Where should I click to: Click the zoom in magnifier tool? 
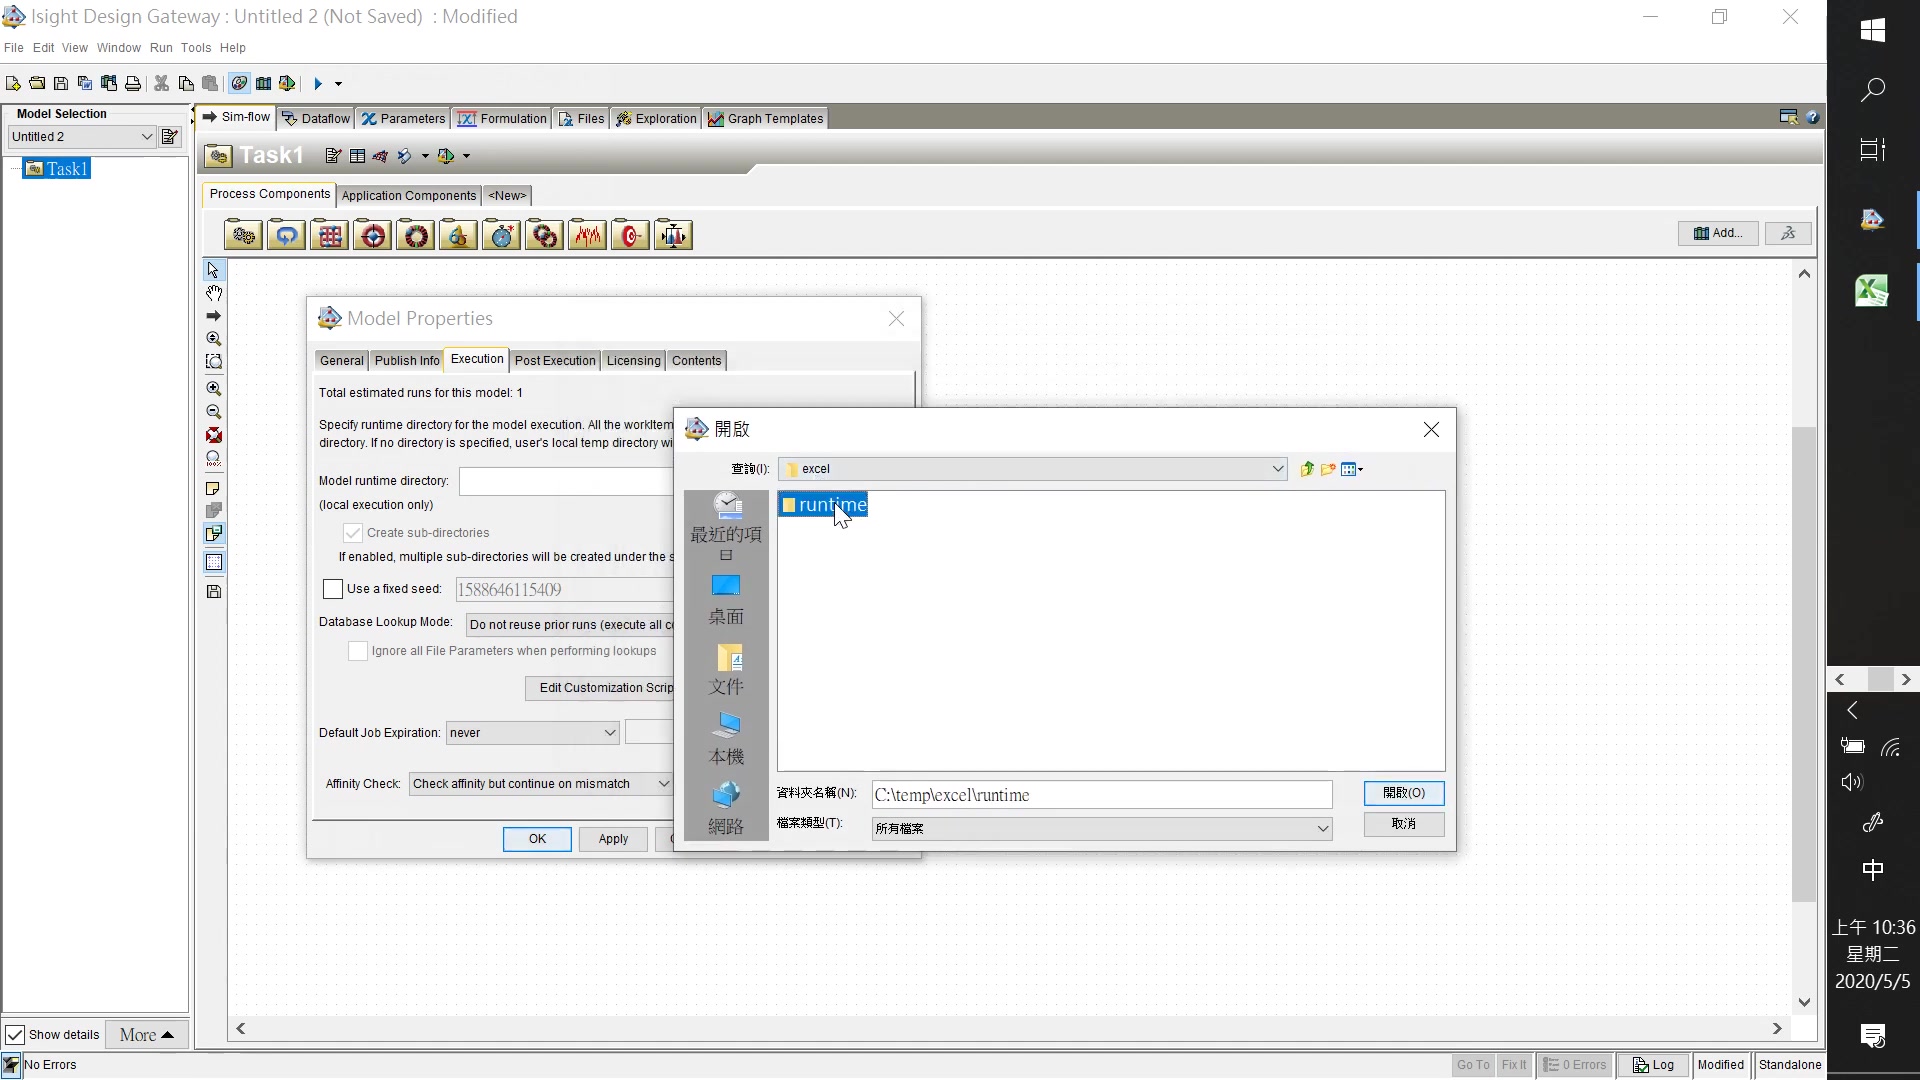[213, 388]
